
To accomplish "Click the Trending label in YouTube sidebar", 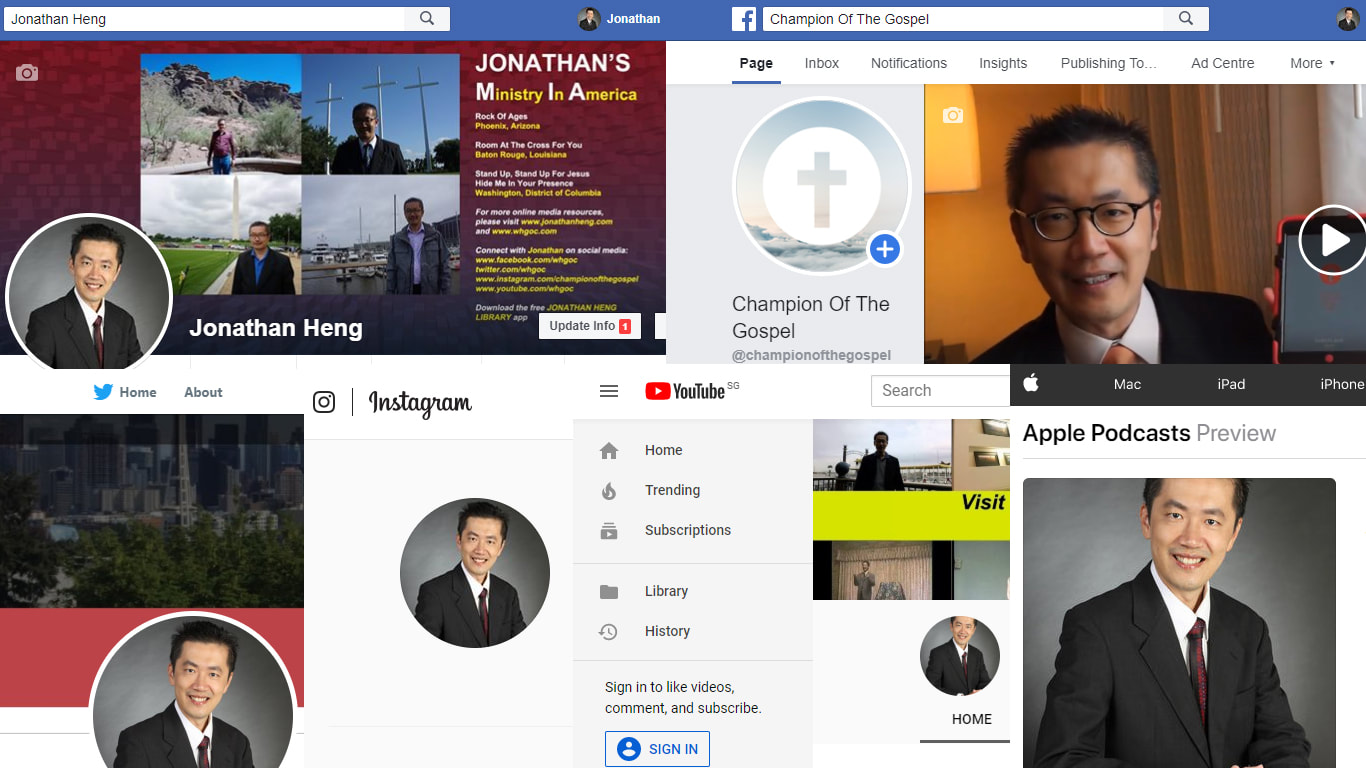I will pos(672,490).
